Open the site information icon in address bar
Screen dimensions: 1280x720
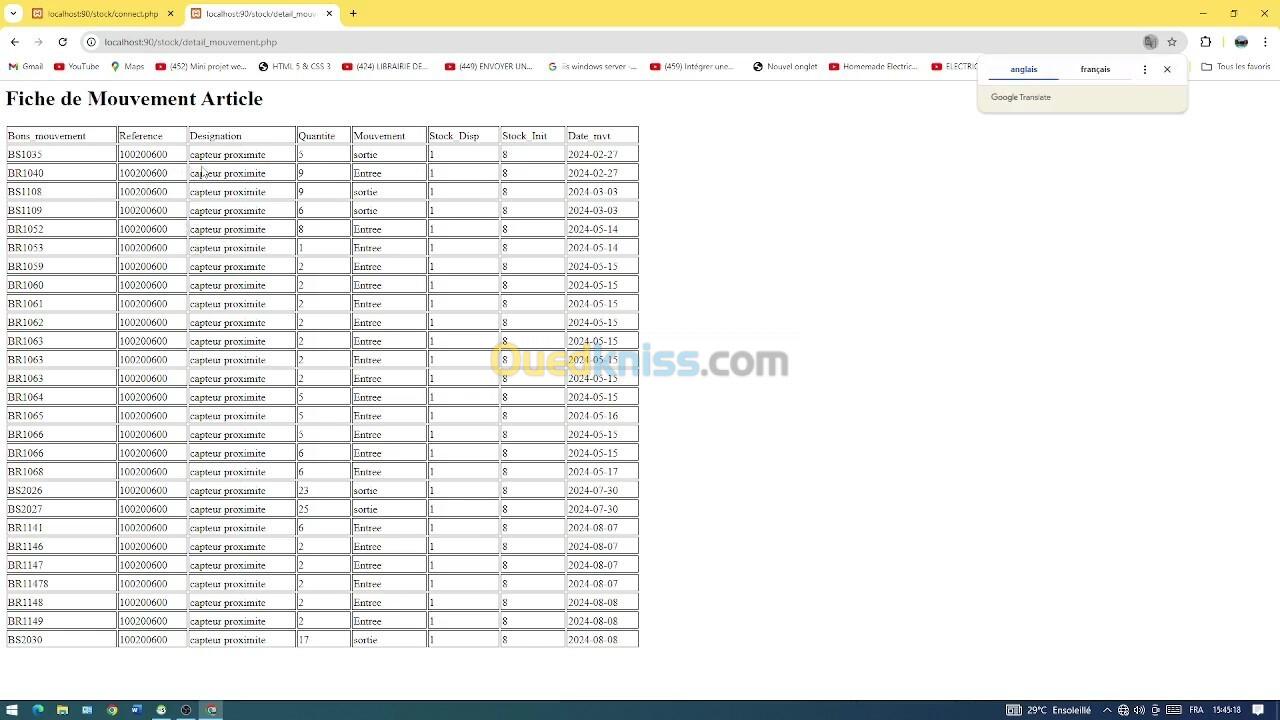[x=91, y=42]
